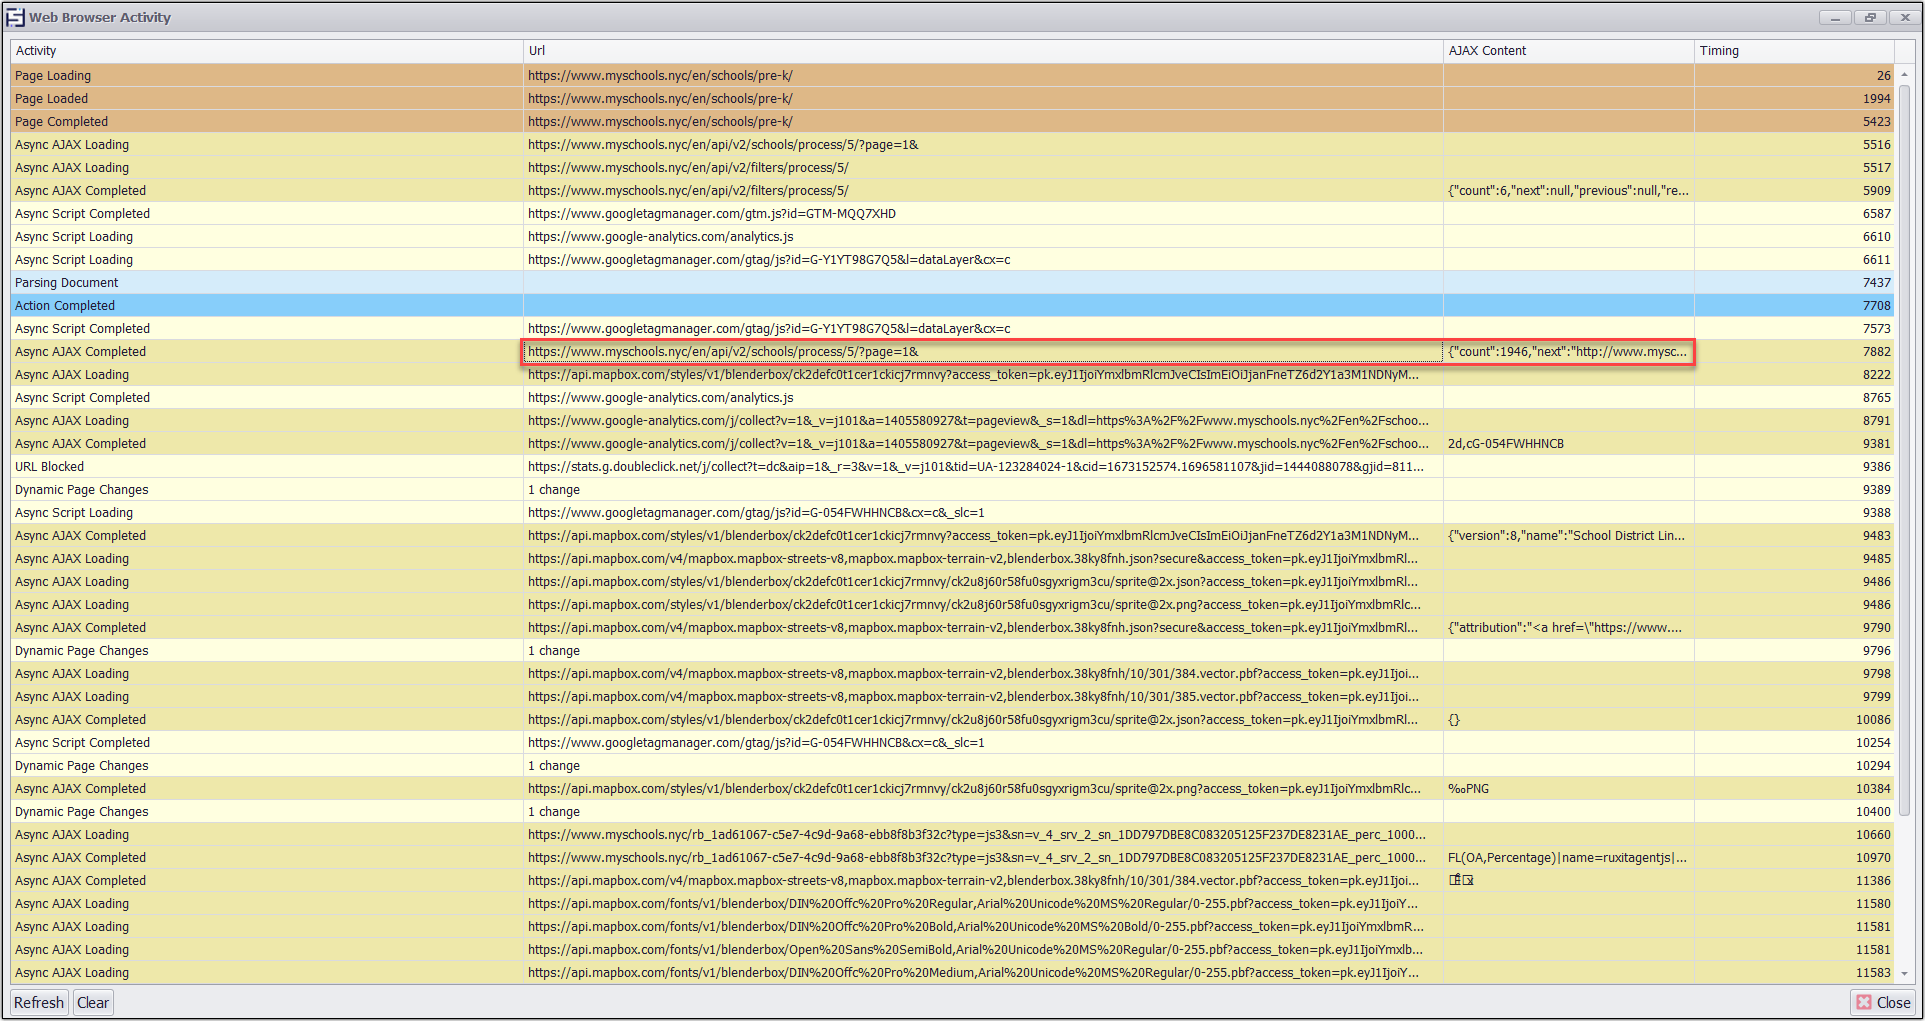Restore the window using the title bar button
Viewport: 1926px width, 1022px height.
pos(1869,17)
